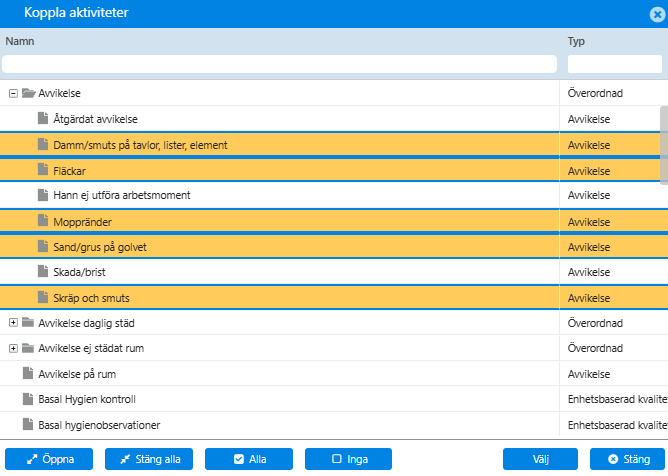Click the folder icon of Avvikelse ej städat rum
The image size is (668, 476).
[28, 348]
